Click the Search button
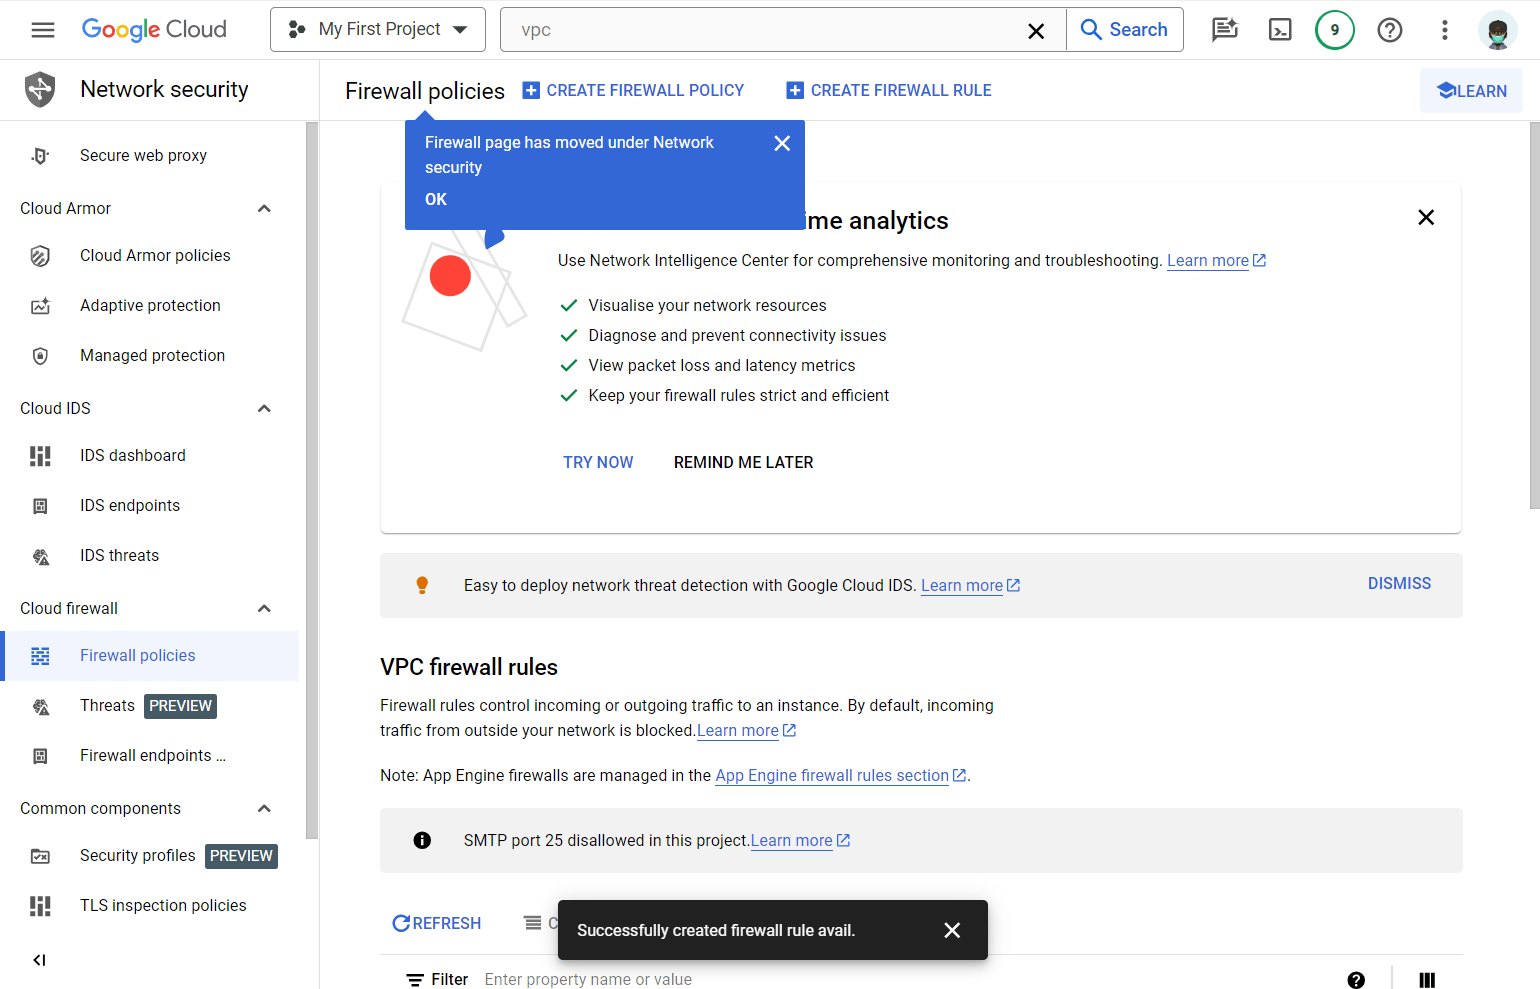This screenshot has width=1540, height=989. [x=1125, y=30]
